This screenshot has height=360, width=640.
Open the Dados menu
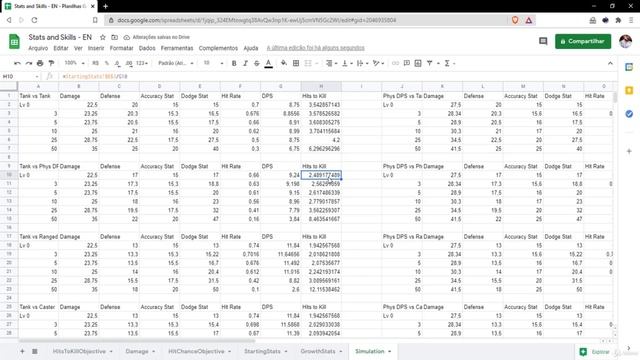point(147,48)
